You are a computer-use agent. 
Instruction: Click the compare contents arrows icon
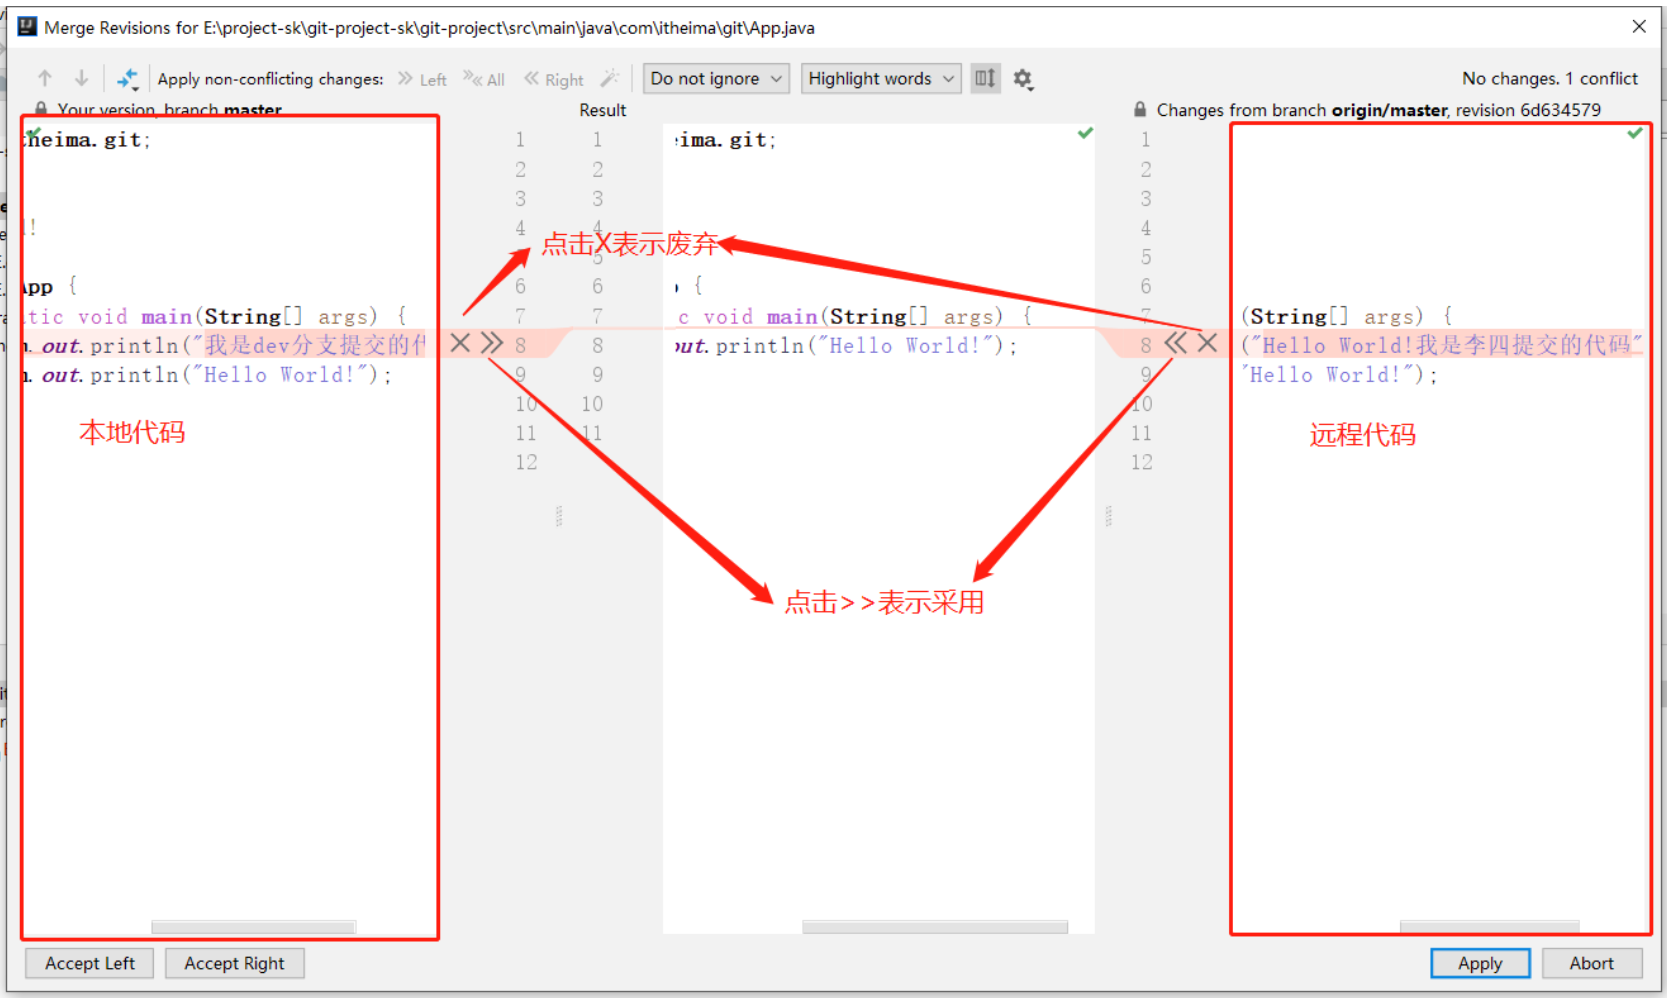[127, 79]
